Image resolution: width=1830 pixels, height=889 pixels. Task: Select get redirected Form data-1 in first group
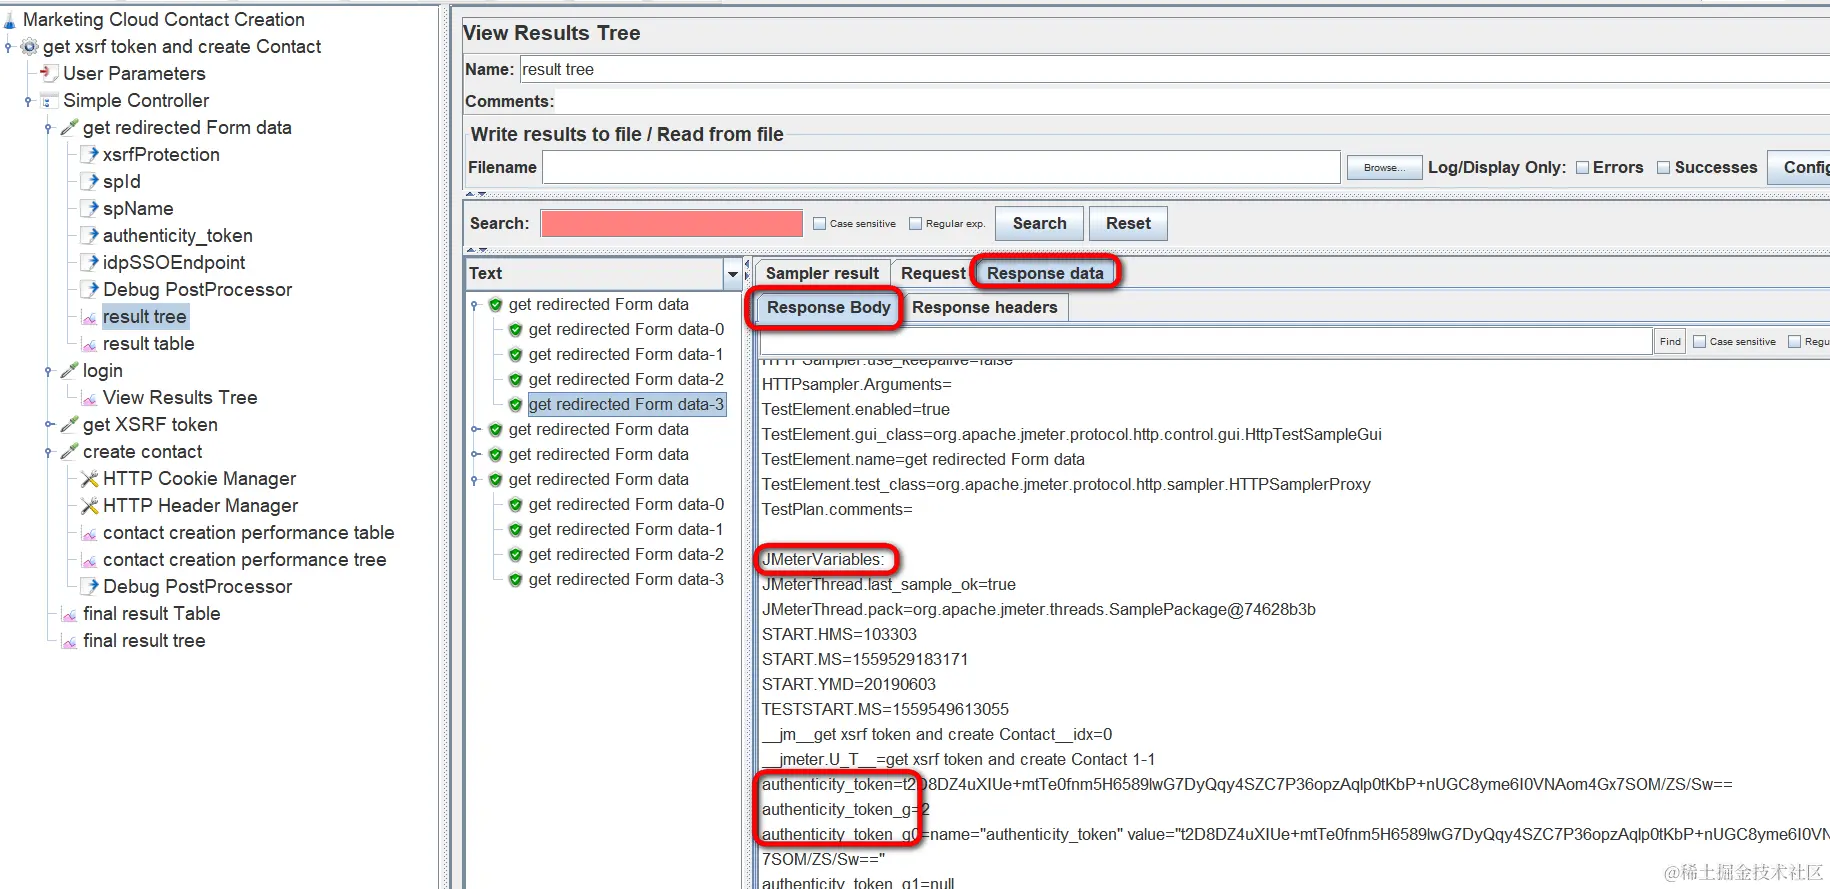click(625, 355)
